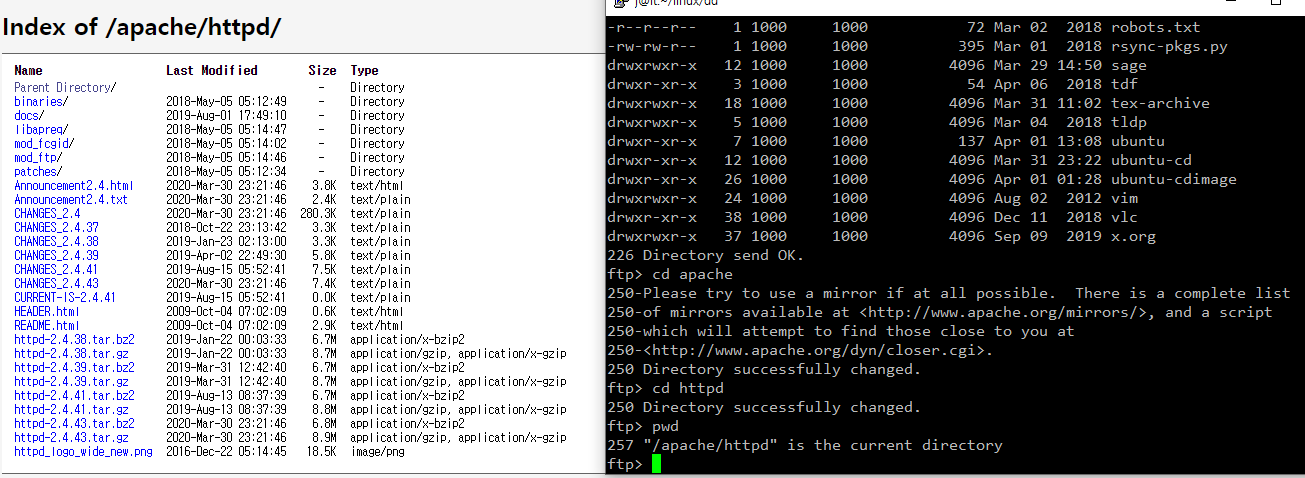The image size is (1305, 478).
Task: Open the CHANGES_2.4.43 file link
Action: pyautogui.click(x=56, y=283)
